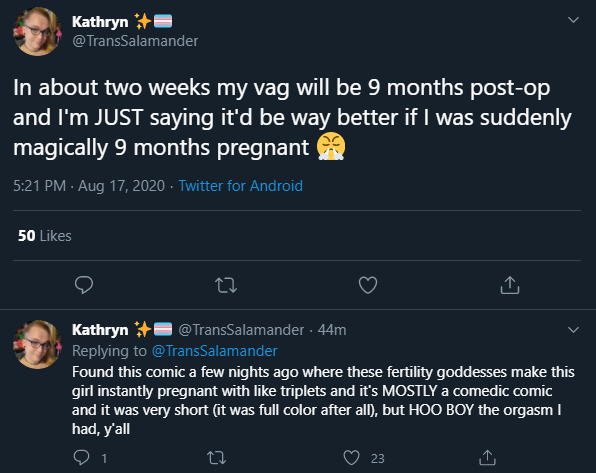The image size is (596, 473).
Task: Click the Kathryn name on reply tweet
Action: point(100,330)
